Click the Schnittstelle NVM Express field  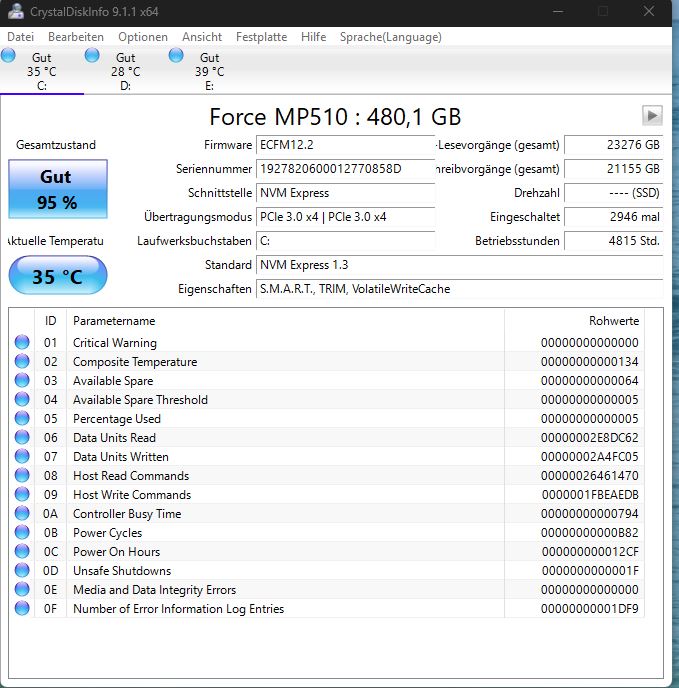tap(345, 193)
